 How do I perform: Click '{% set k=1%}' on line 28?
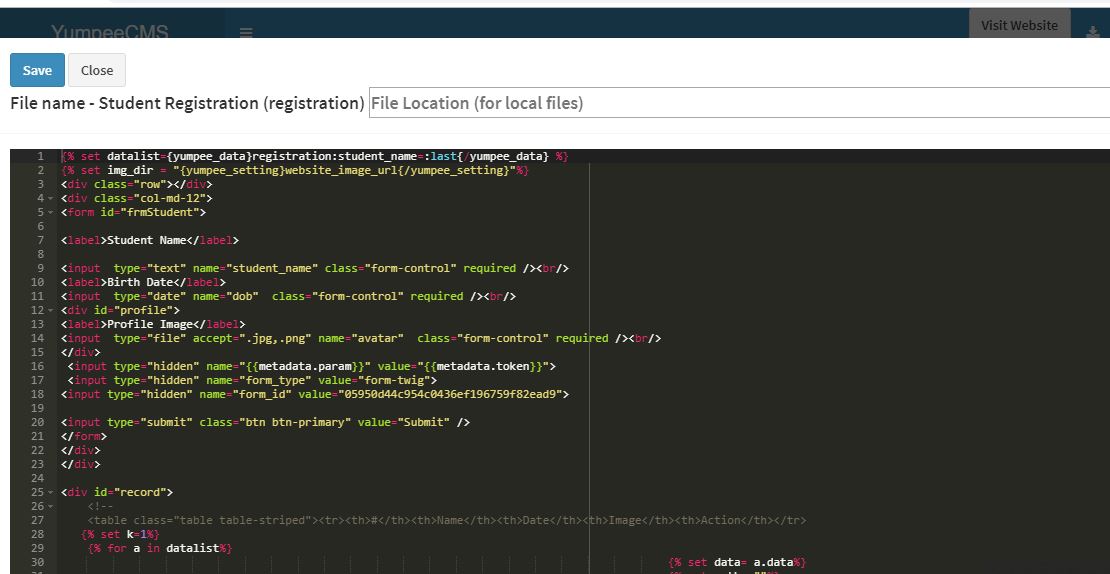120,534
